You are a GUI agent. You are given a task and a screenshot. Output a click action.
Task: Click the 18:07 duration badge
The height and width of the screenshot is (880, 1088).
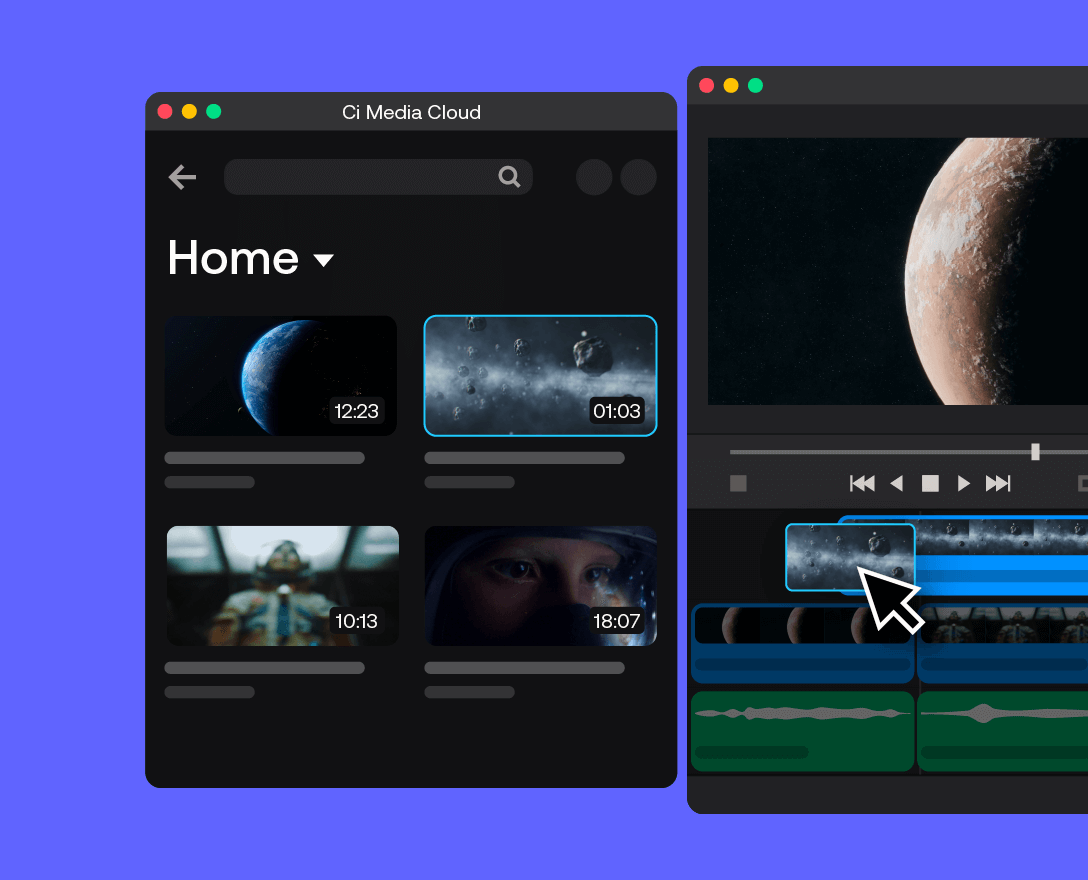(616, 620)
